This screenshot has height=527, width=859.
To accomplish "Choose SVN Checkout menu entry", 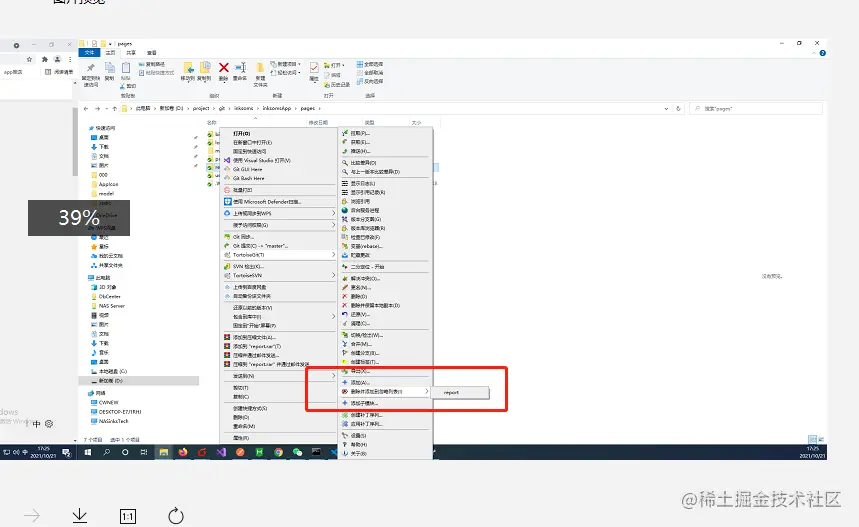I will 279,266.
